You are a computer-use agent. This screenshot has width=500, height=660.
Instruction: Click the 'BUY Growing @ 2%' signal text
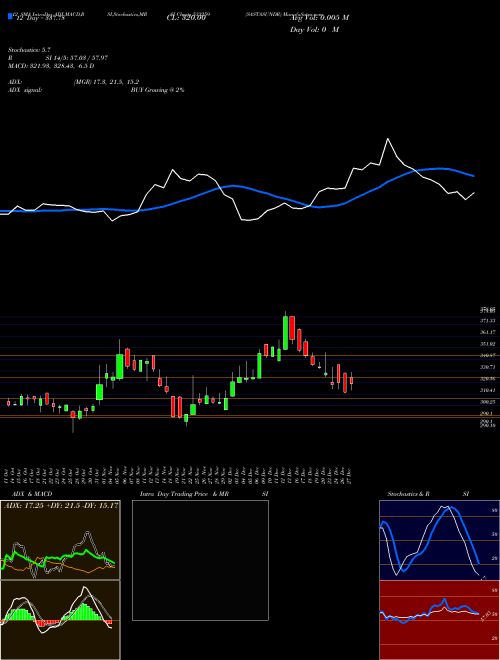[x=157, y=90]
